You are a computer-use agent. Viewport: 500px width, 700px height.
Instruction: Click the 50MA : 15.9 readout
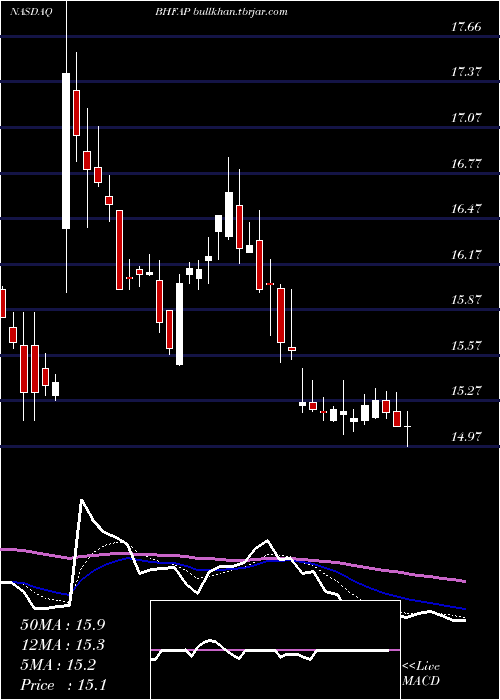click(x=63, y=625)
